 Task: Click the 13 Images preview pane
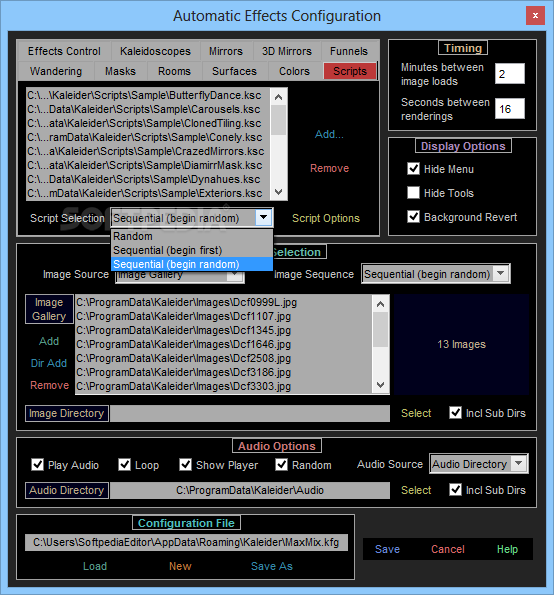pyautogui.click(x=461, y=345)
